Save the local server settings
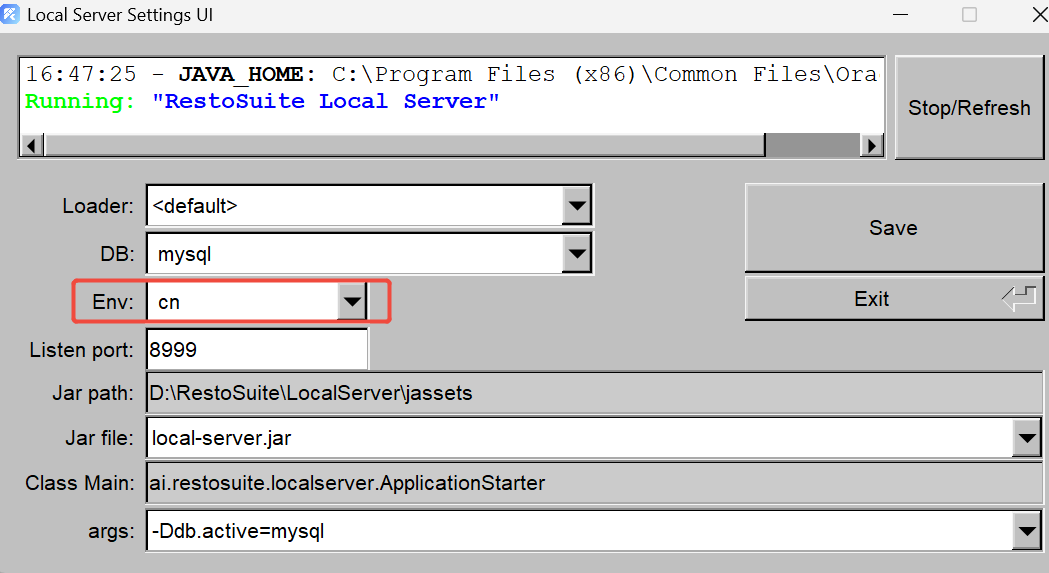Screen dimensions: 1049x573 coord(894,228)
